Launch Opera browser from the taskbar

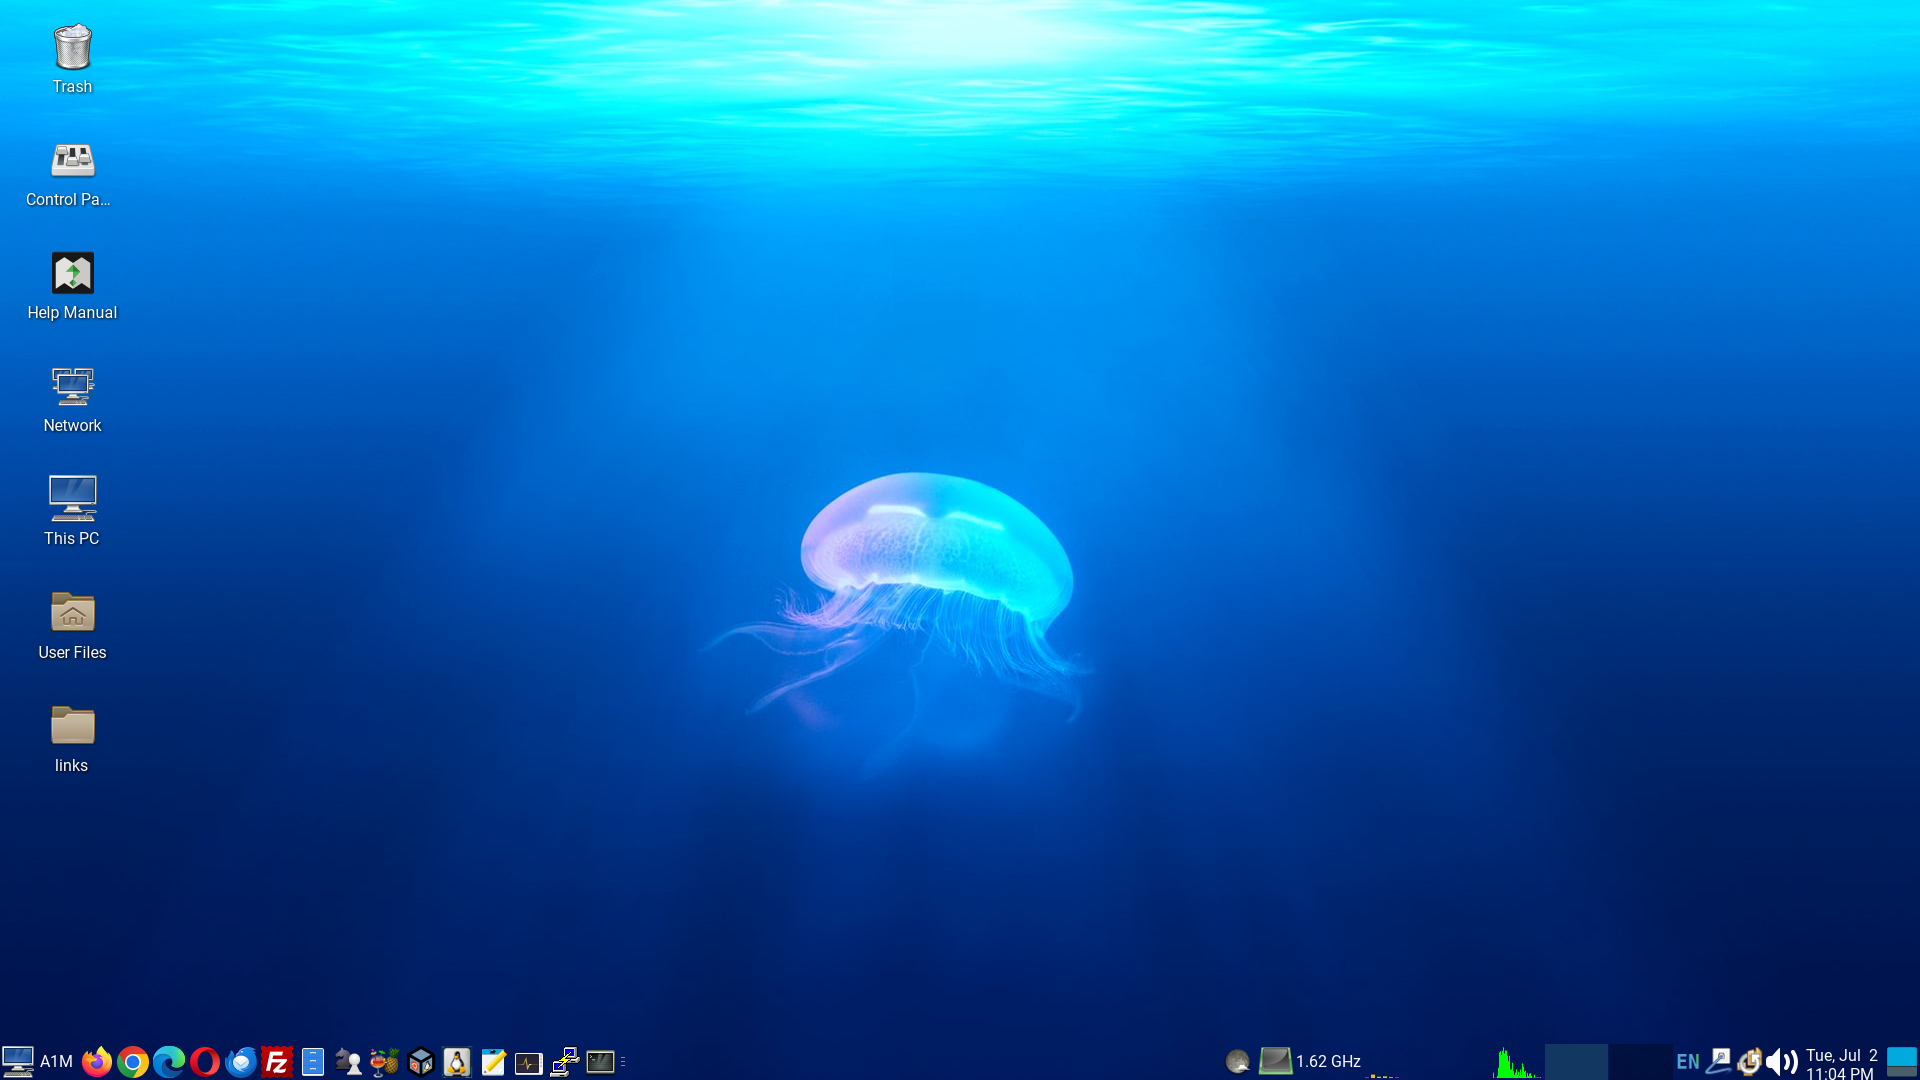[205, 1061]
